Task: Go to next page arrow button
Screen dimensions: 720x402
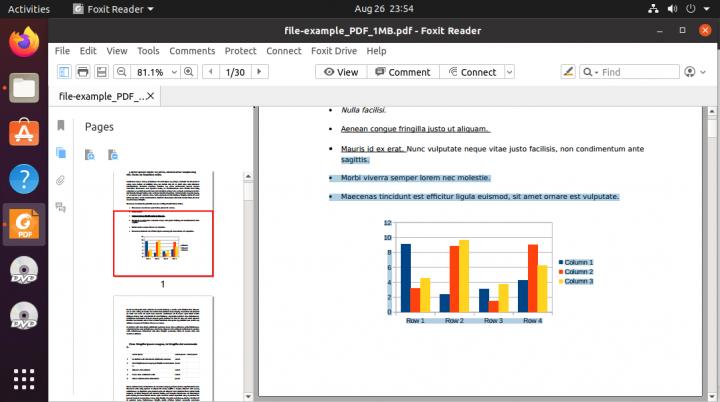Action: click(x=260, y=72)
